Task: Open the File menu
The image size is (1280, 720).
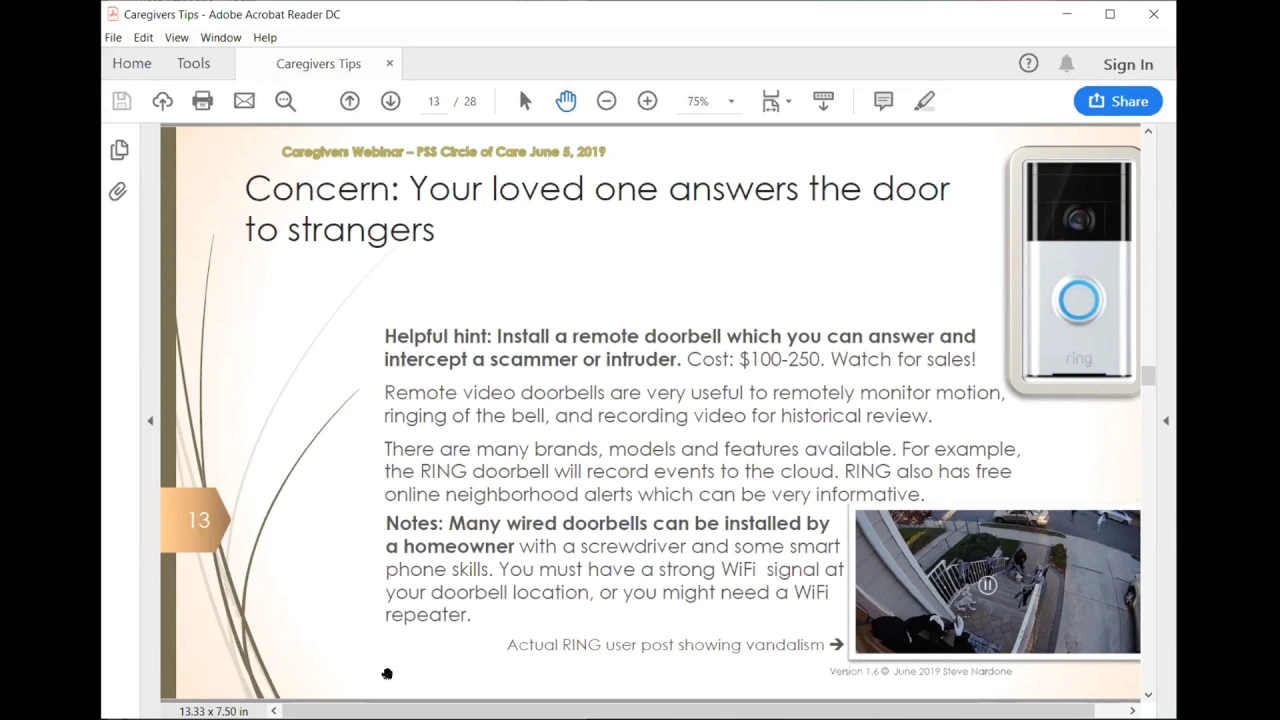Action: click(113, 38)
